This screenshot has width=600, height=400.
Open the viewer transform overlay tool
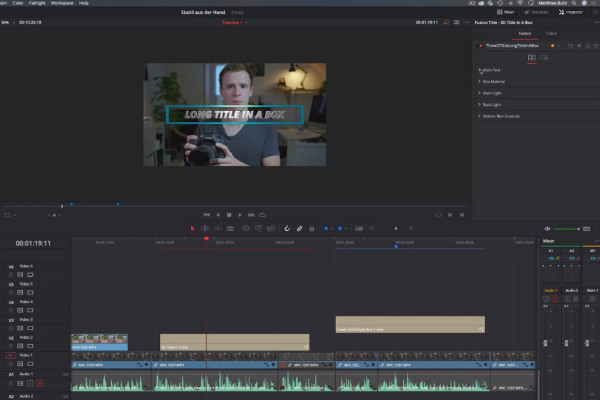point(8,215)
